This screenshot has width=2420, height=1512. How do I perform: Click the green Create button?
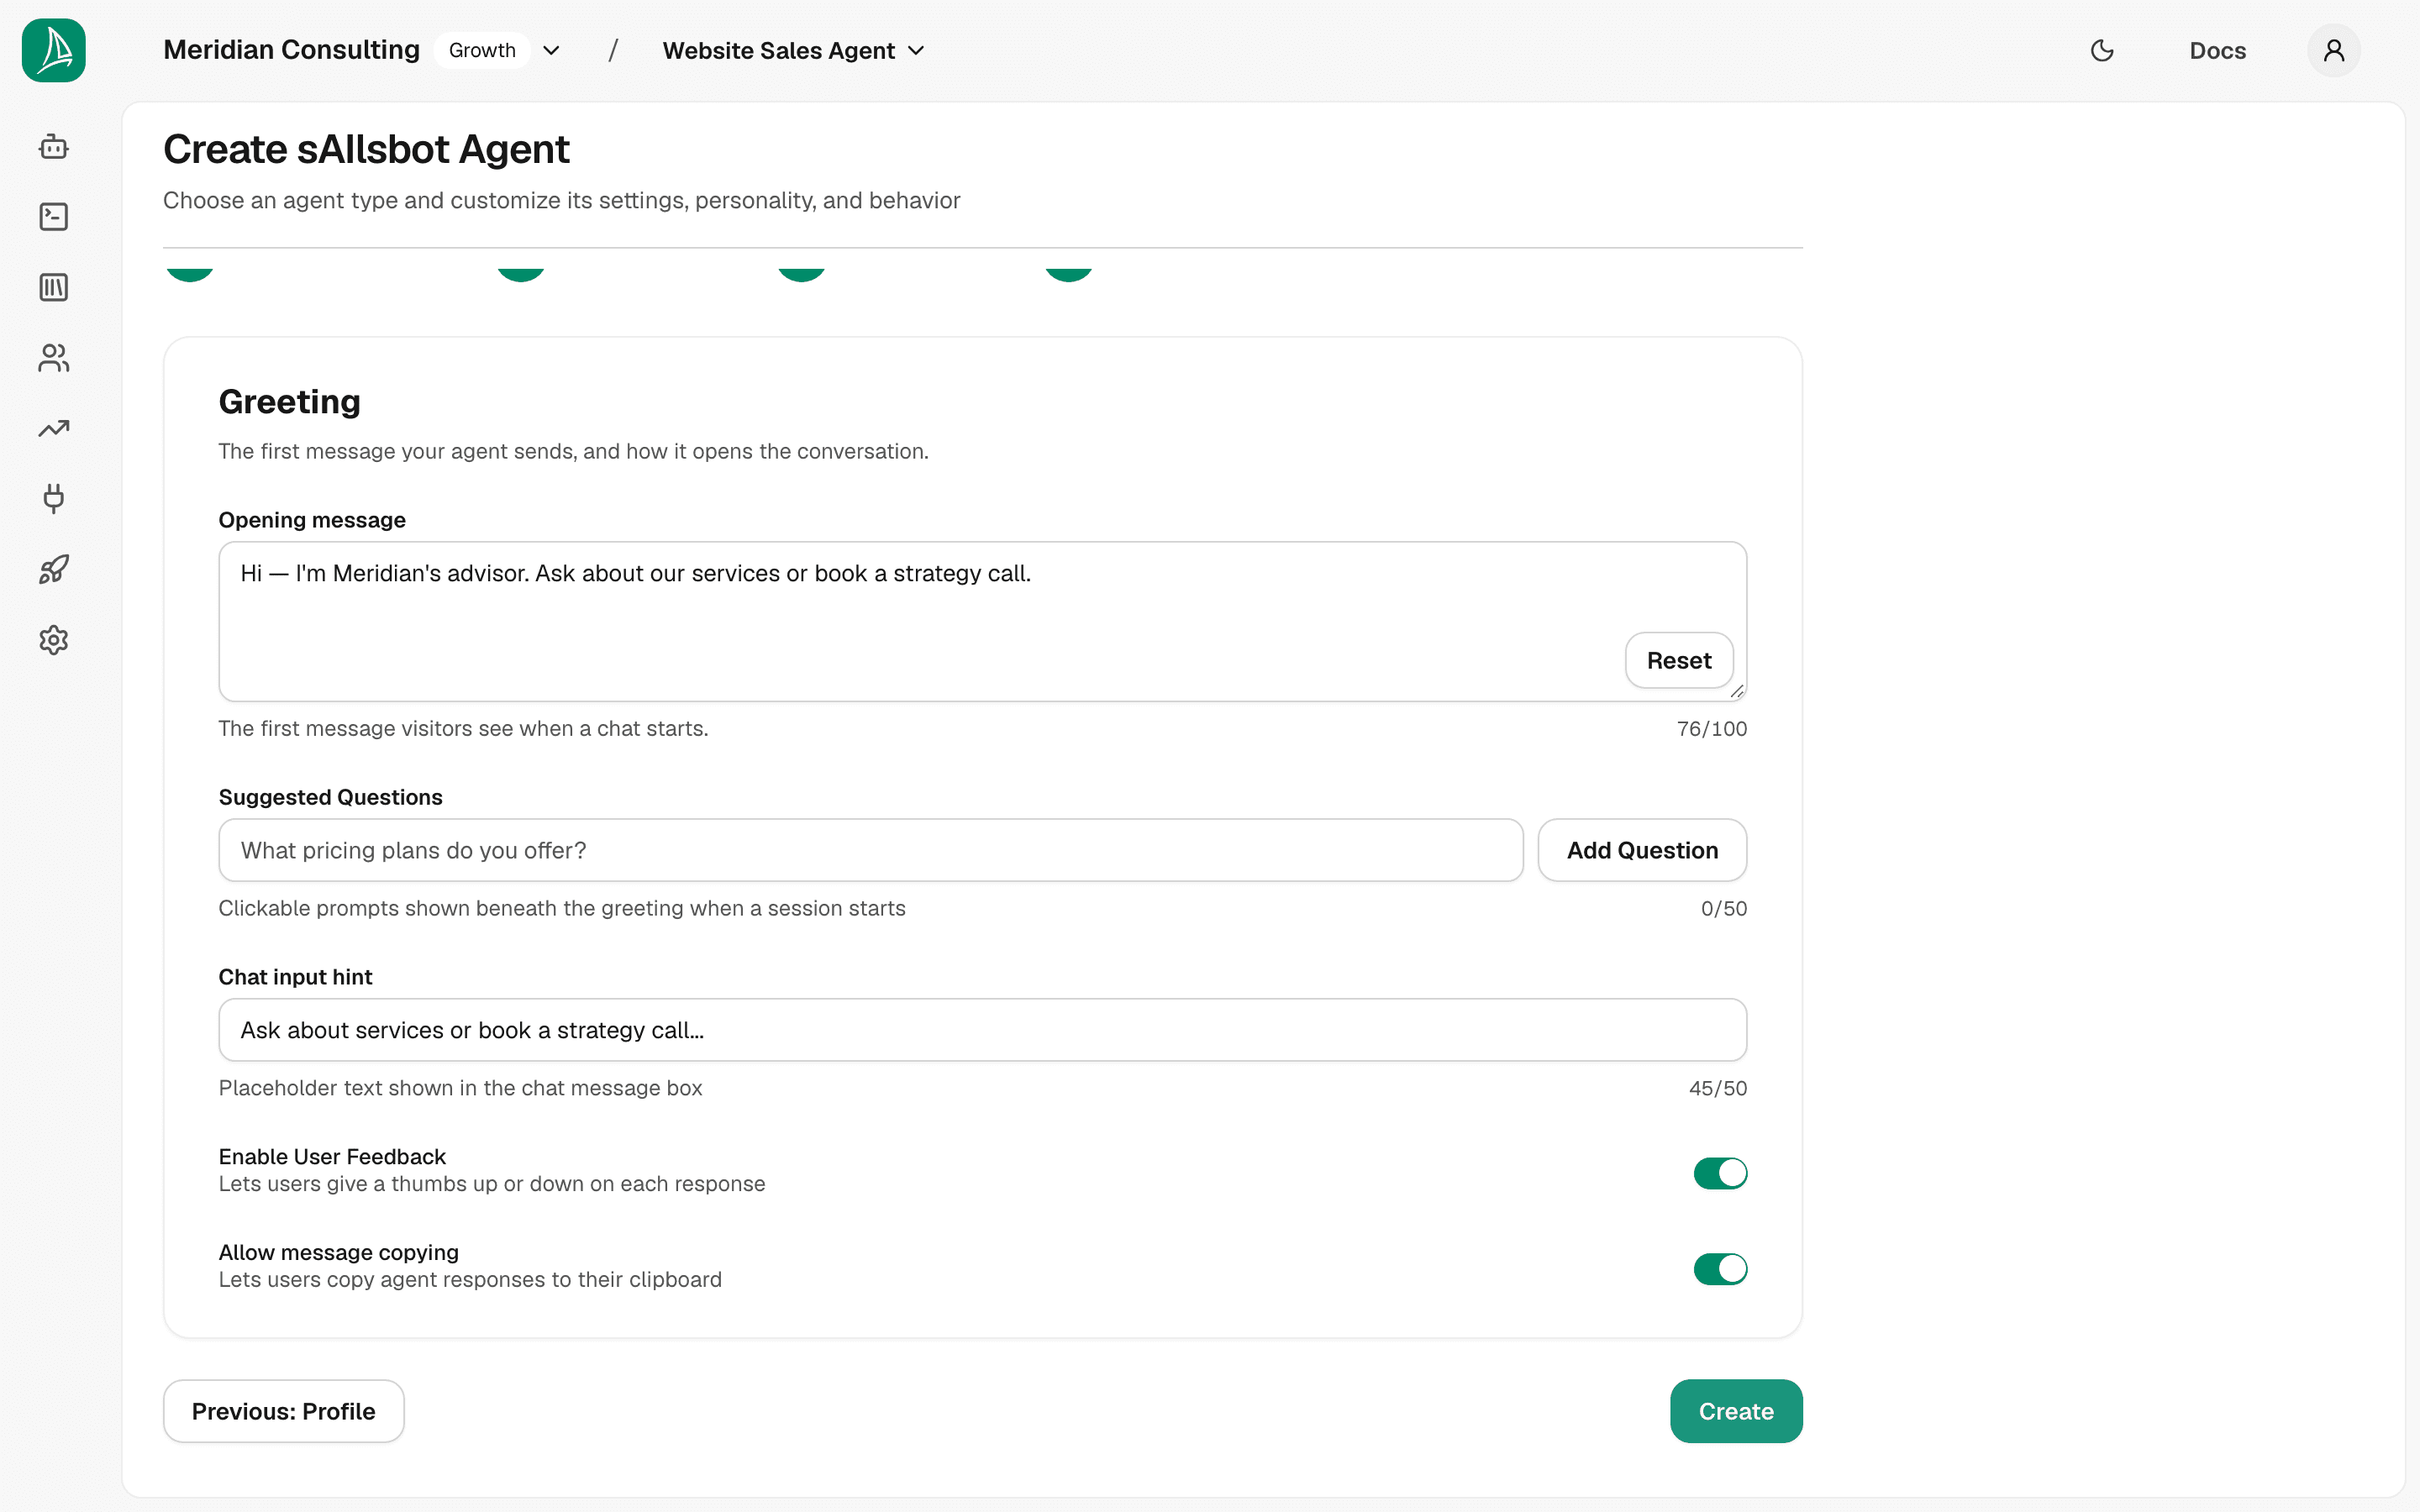[x=1736, y=1411]
